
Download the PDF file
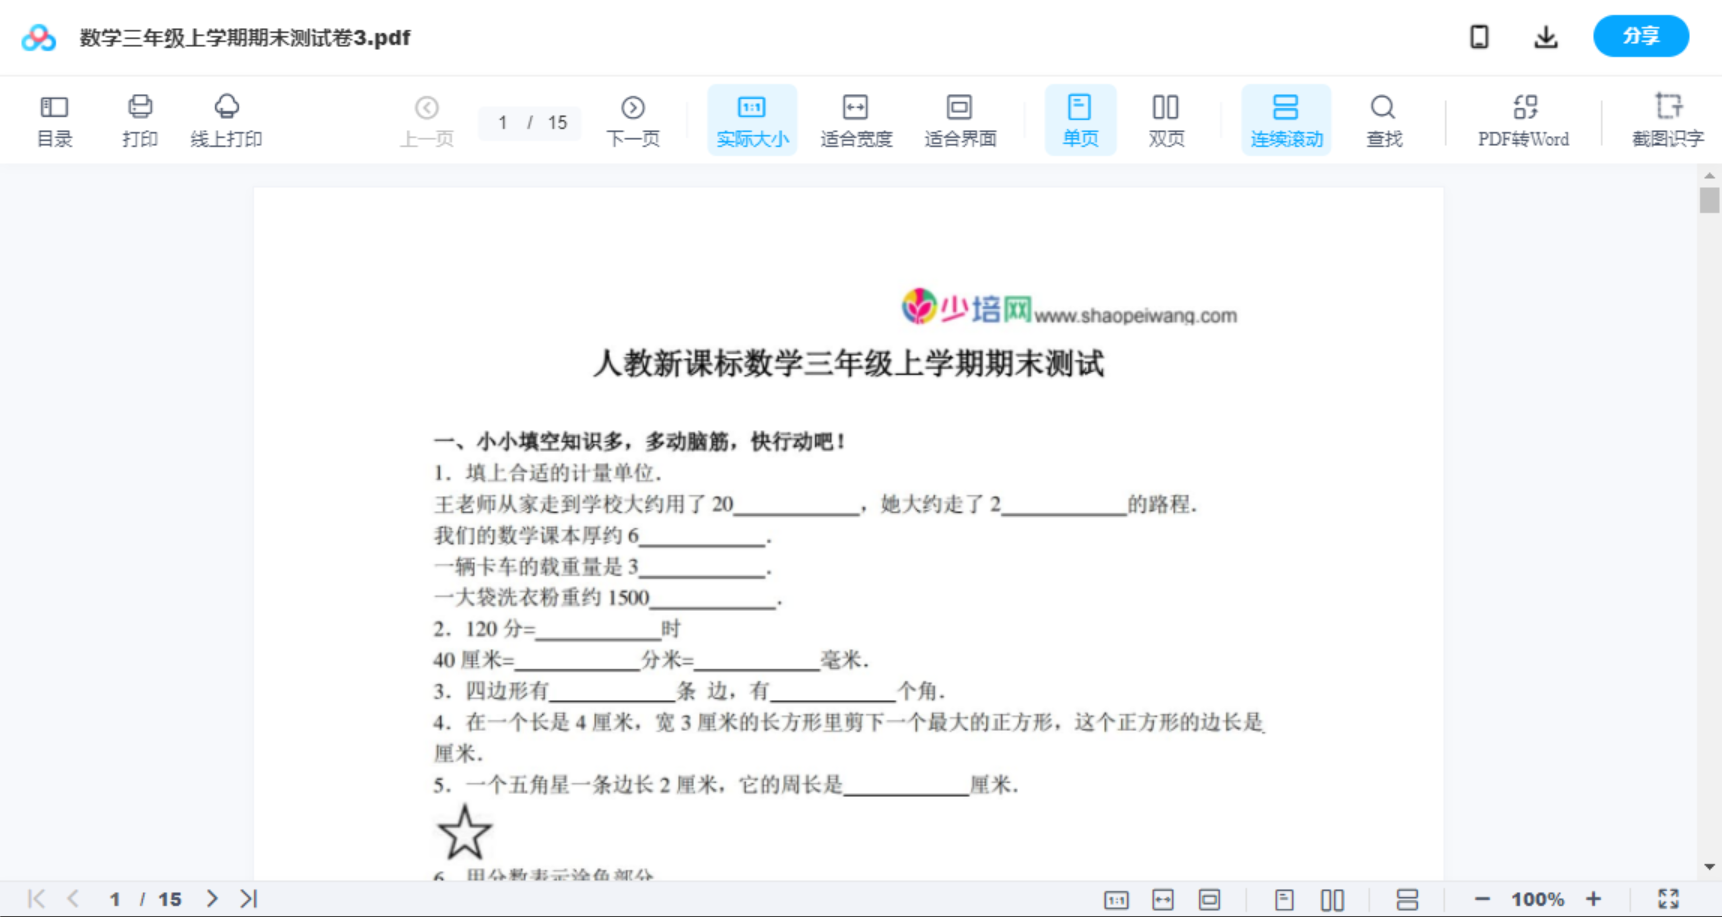click(1545, 36)
